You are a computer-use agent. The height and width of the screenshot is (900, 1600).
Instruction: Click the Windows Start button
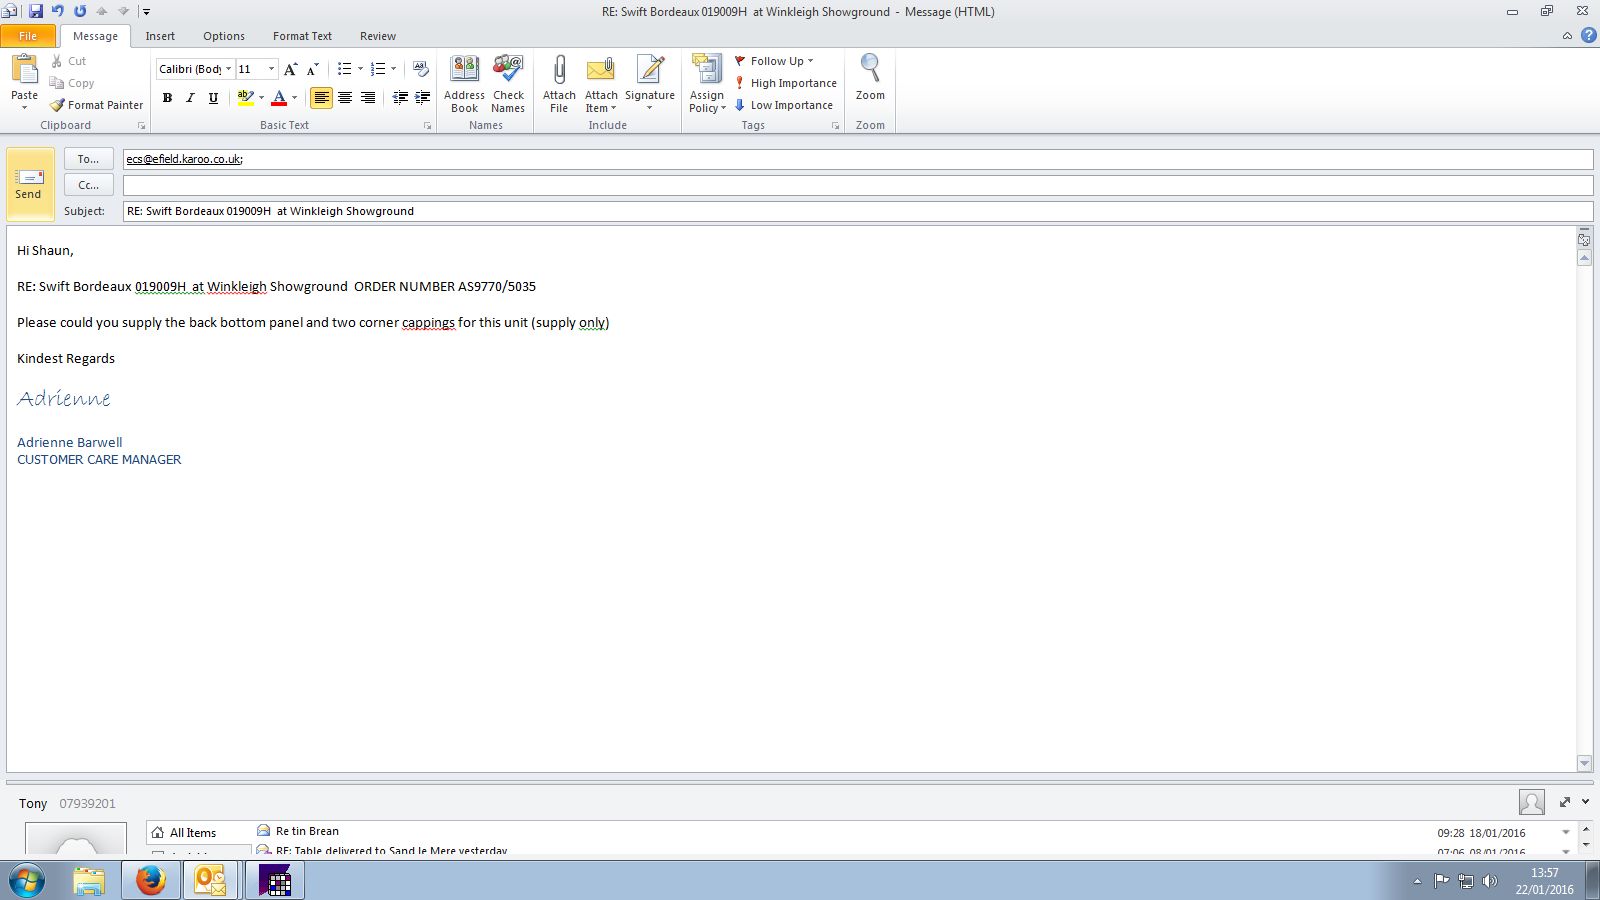point(27,881)
